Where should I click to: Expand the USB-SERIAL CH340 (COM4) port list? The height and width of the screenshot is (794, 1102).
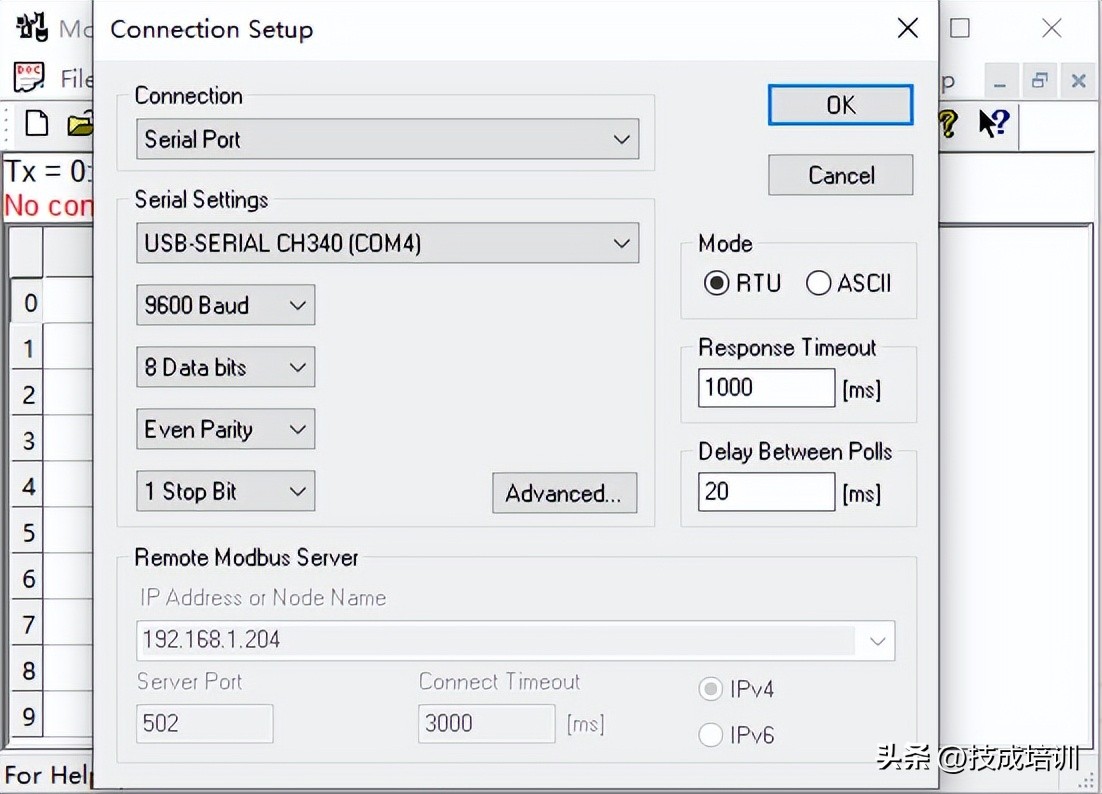387,243
